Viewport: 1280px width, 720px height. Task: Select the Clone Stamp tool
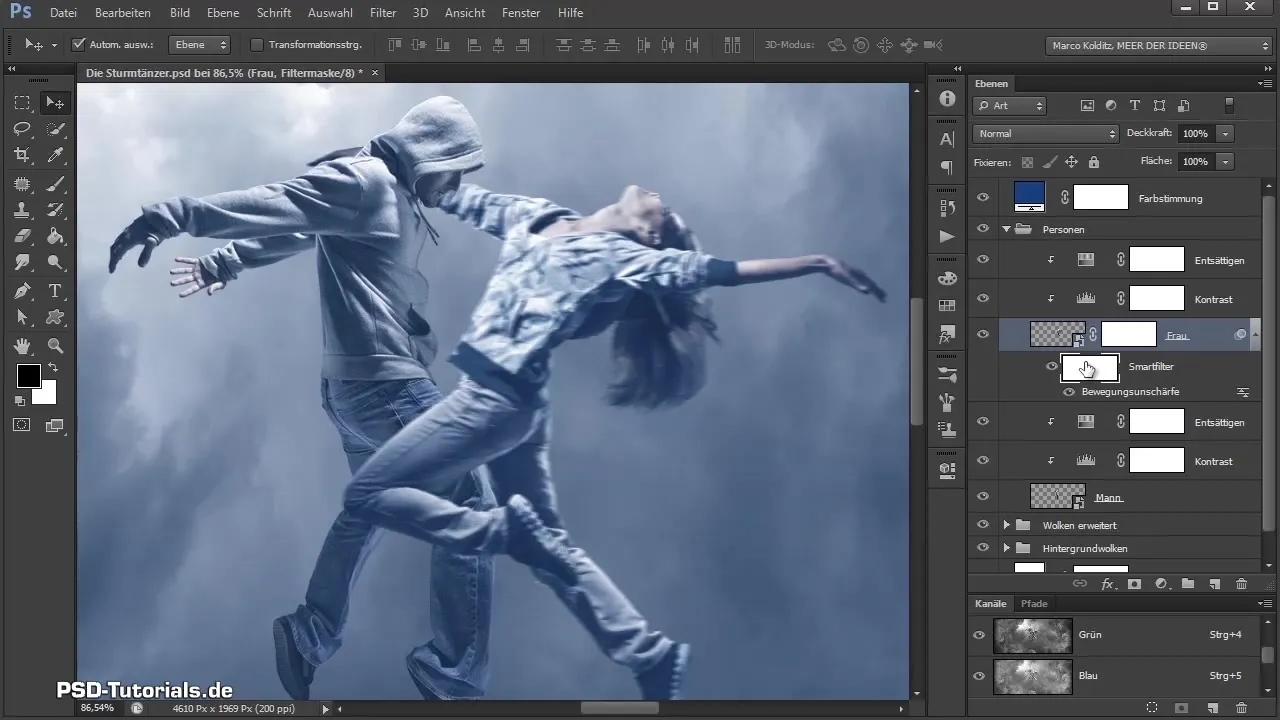tap(22, 210)
